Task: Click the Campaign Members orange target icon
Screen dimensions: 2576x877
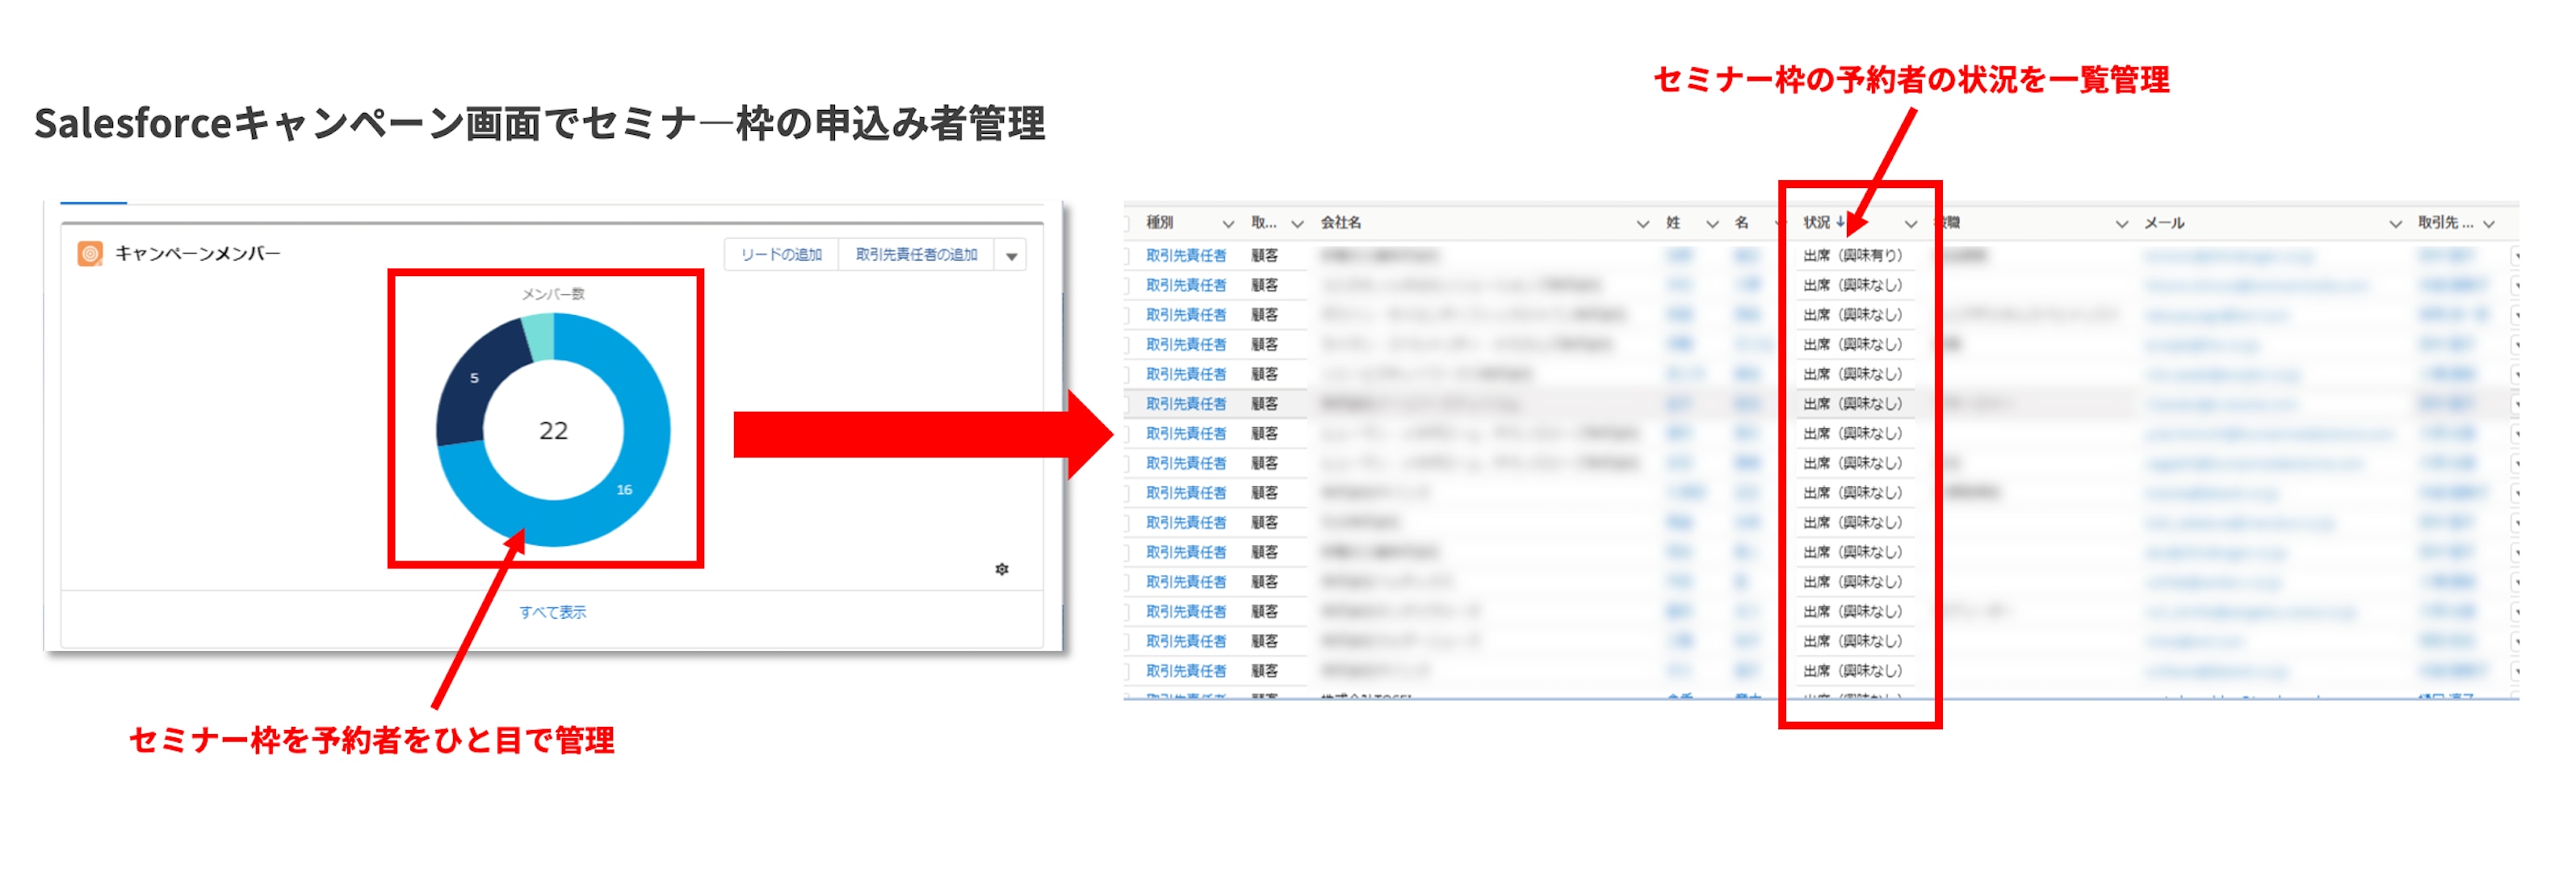Action: tap(90, 254)
